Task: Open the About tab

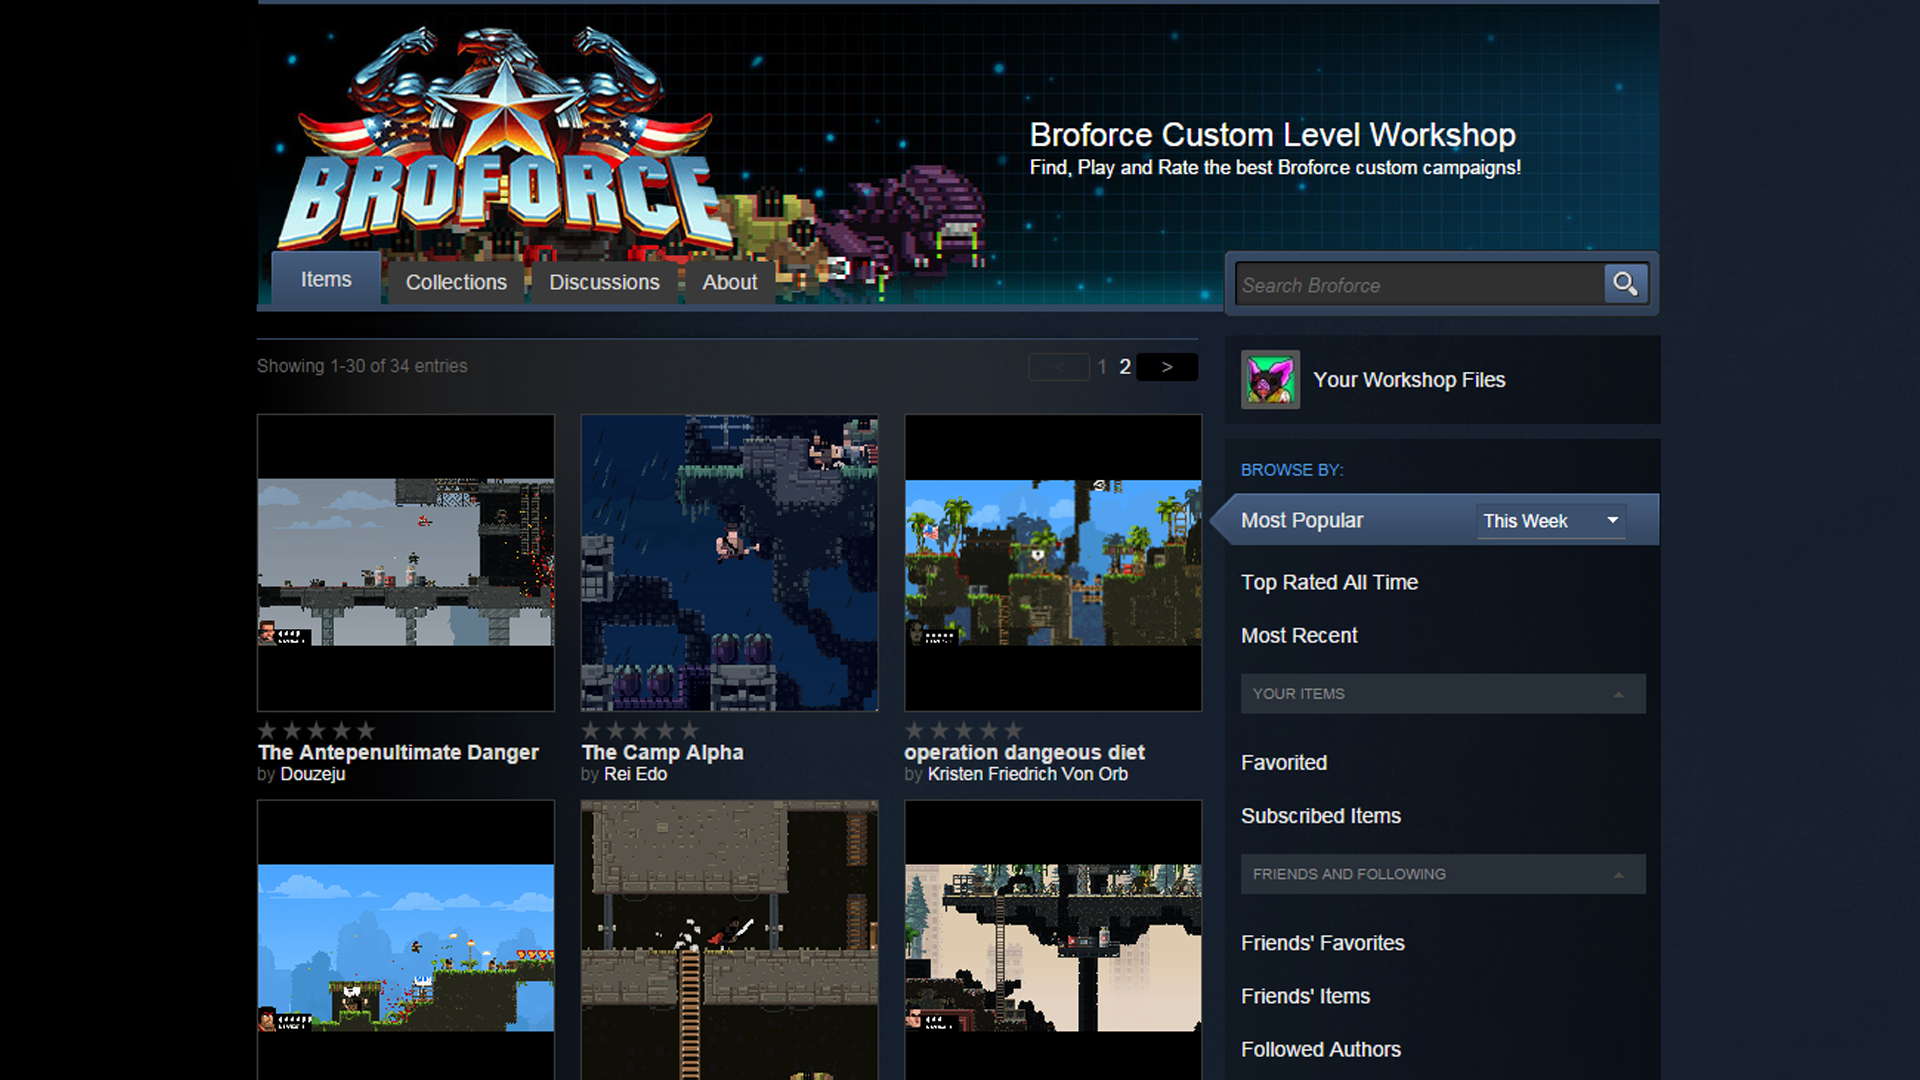Action: 729,282
